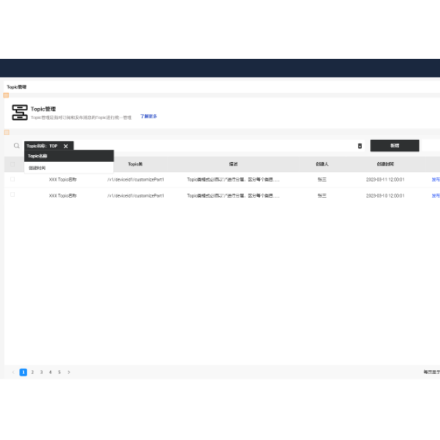
Task: Select the highlighted Topic name filter option
Action: (x=69, y=156)
